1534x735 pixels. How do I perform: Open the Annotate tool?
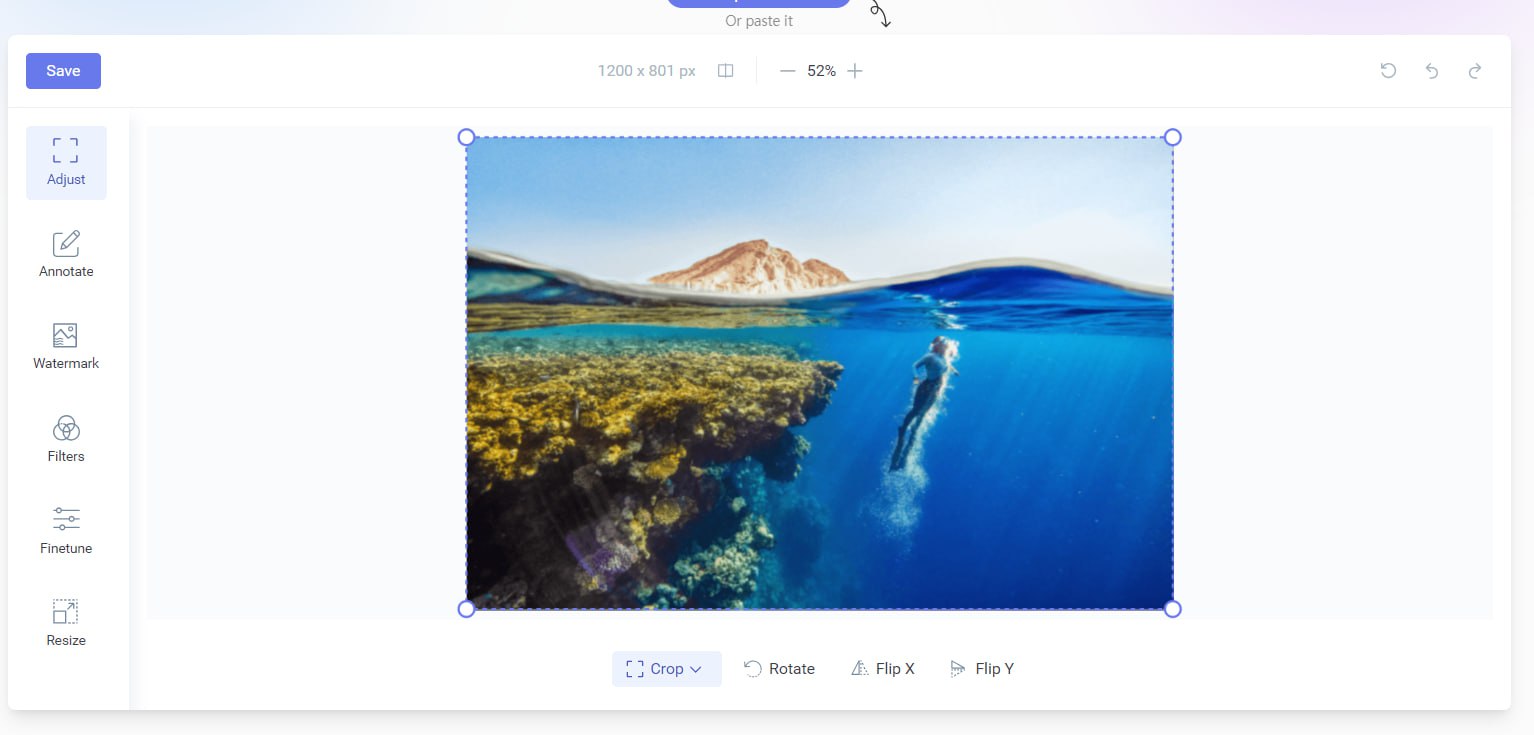point(66,255)
